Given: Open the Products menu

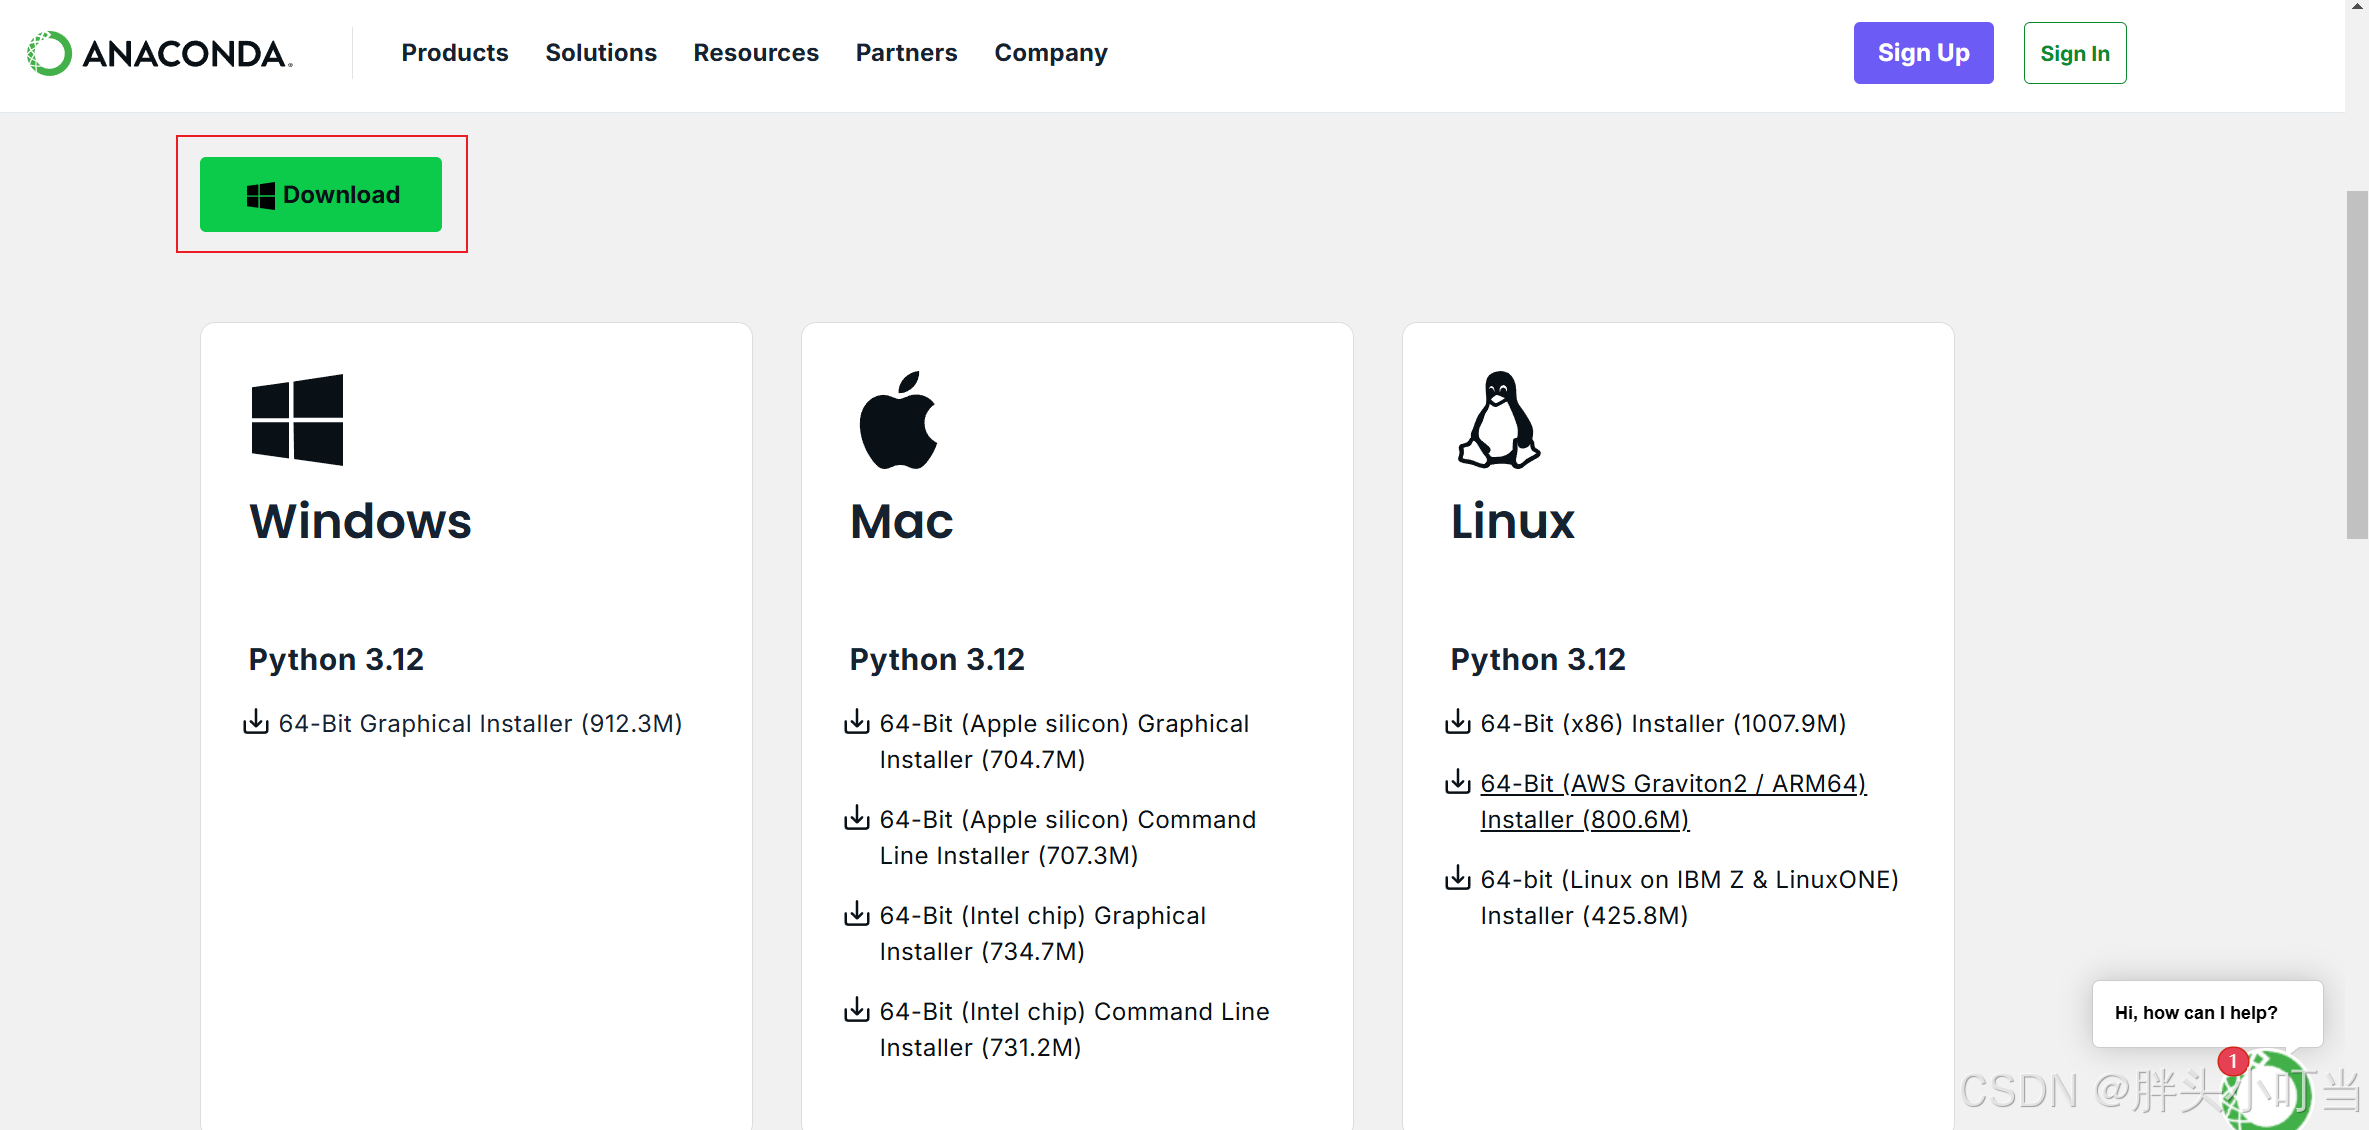Looking at the screenshot, I should [455, 53].
